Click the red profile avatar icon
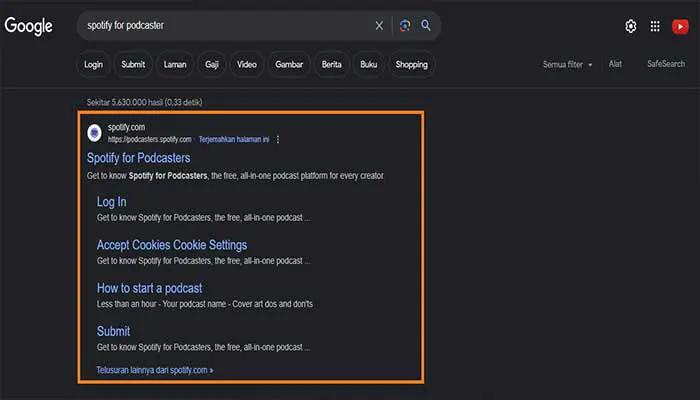700x400 pixels. coord(680,26)
